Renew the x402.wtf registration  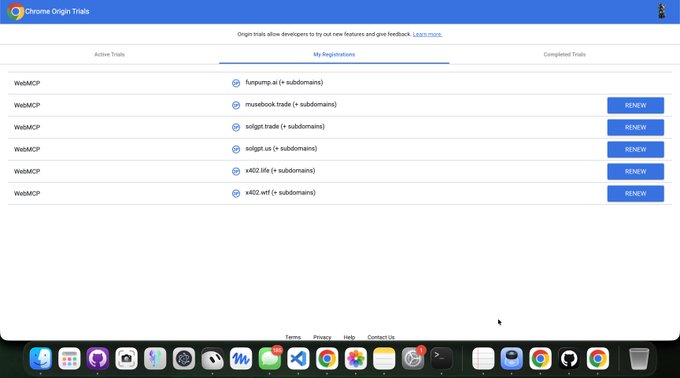(635, 194)
